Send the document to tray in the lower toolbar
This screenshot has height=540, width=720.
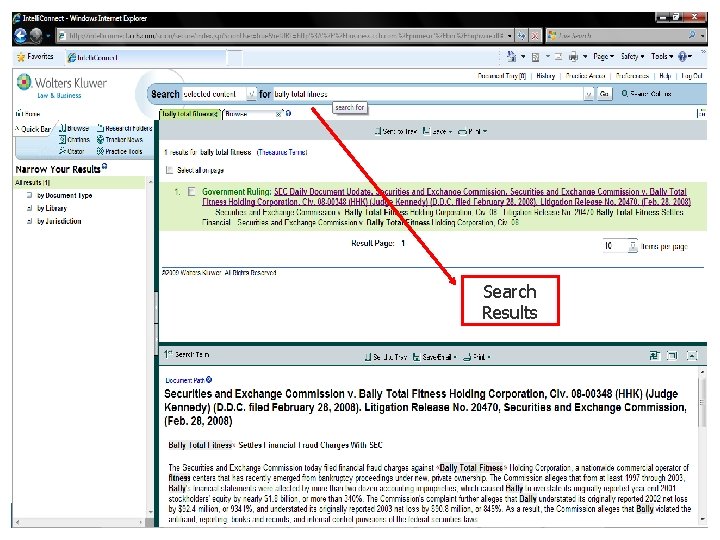point(386,357)
